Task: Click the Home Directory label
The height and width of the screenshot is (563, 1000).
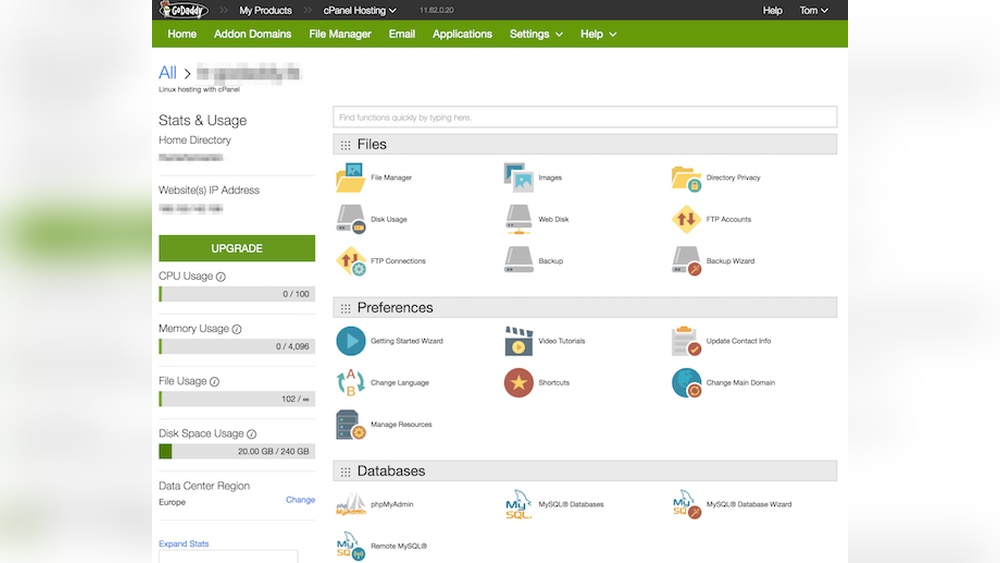Action: click(195, 140)
